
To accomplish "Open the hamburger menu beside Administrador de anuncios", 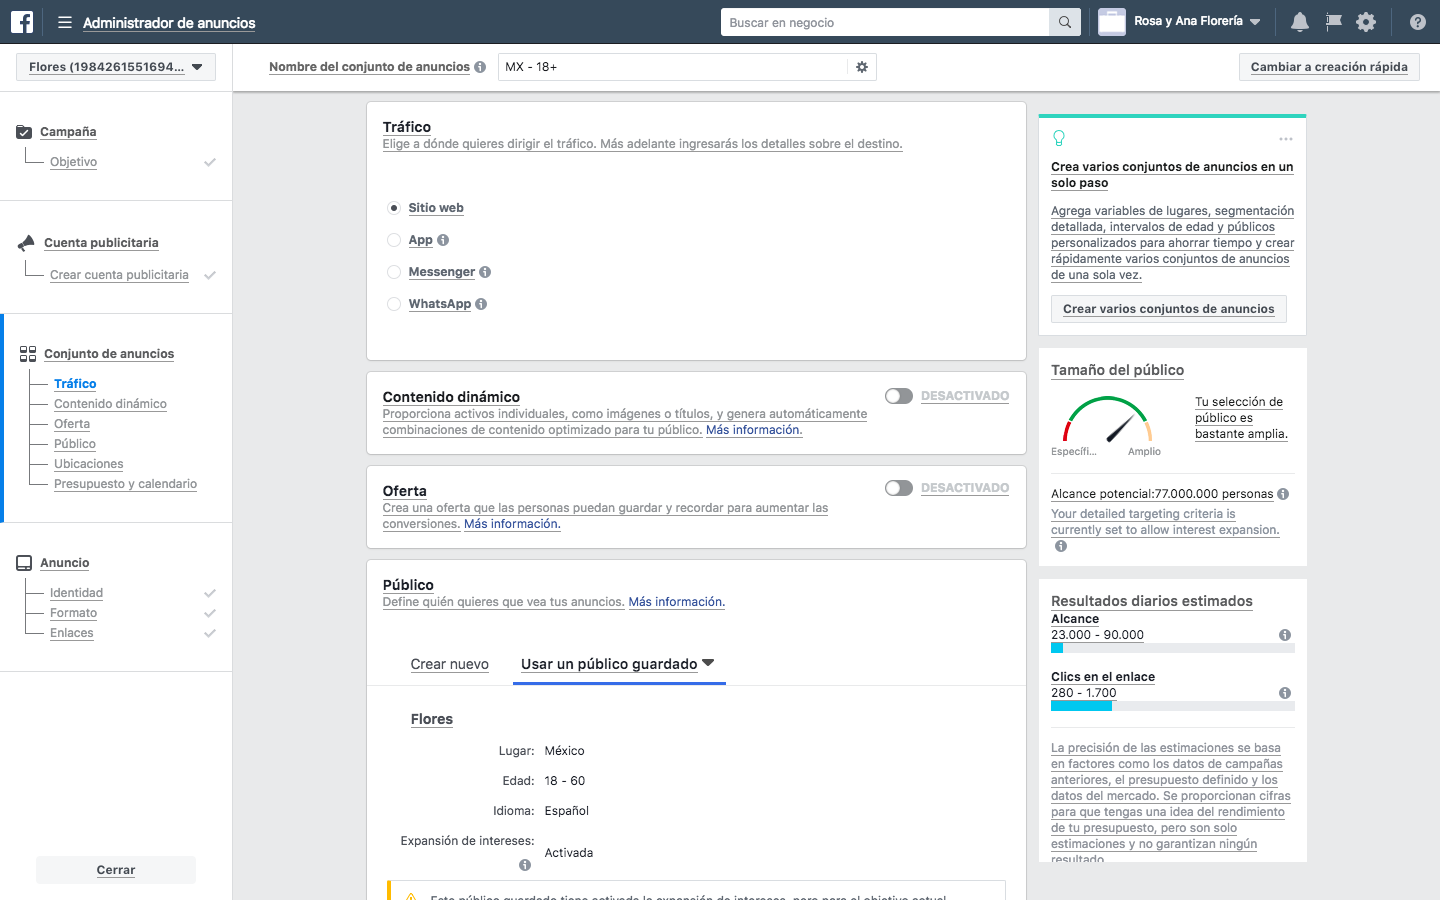I will [x=65, y=22].
